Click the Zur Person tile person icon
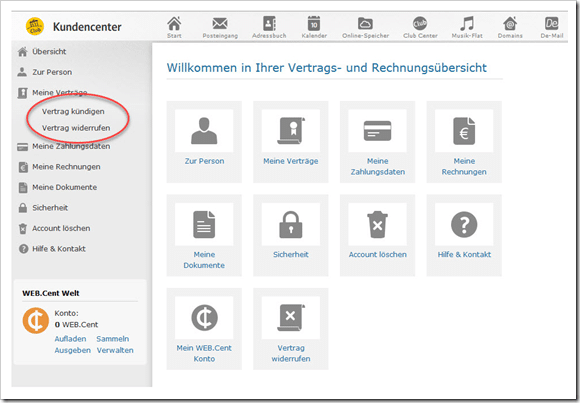Screen dimensions: 580x403 204,130
